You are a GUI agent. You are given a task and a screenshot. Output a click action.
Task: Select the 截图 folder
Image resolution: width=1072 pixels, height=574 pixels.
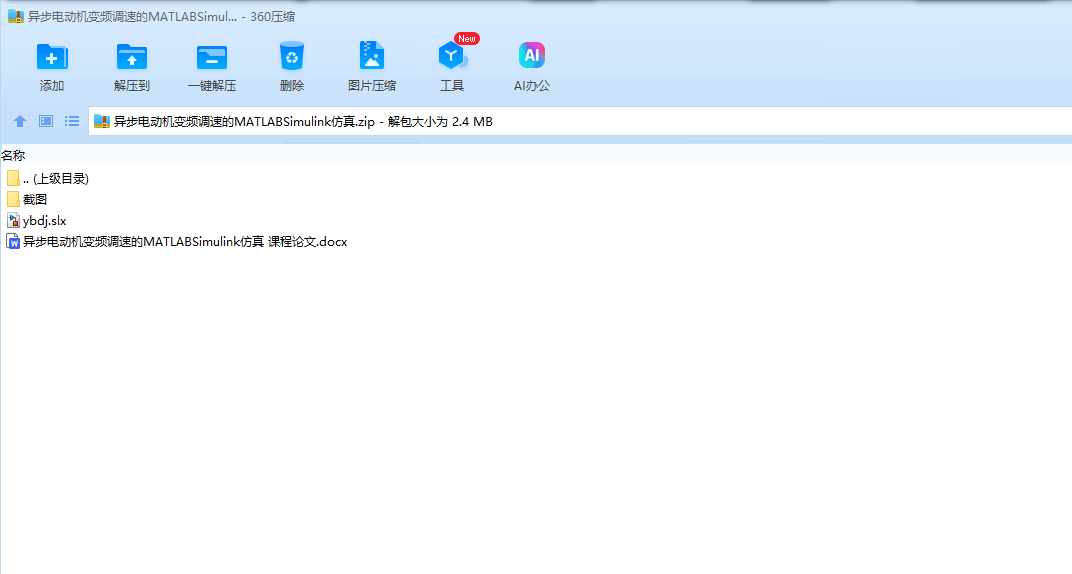point(27,200)
